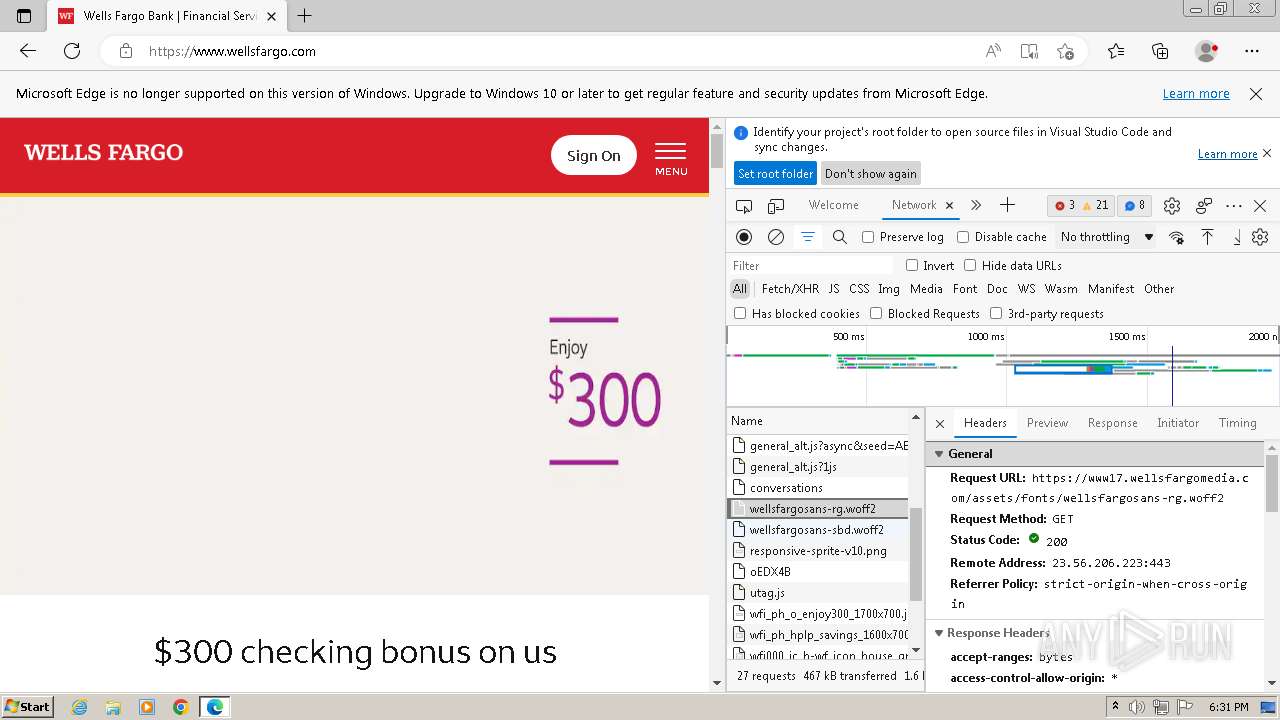Close the request details pane
The width and height of the screenshot is (1280, 720).
940,424
